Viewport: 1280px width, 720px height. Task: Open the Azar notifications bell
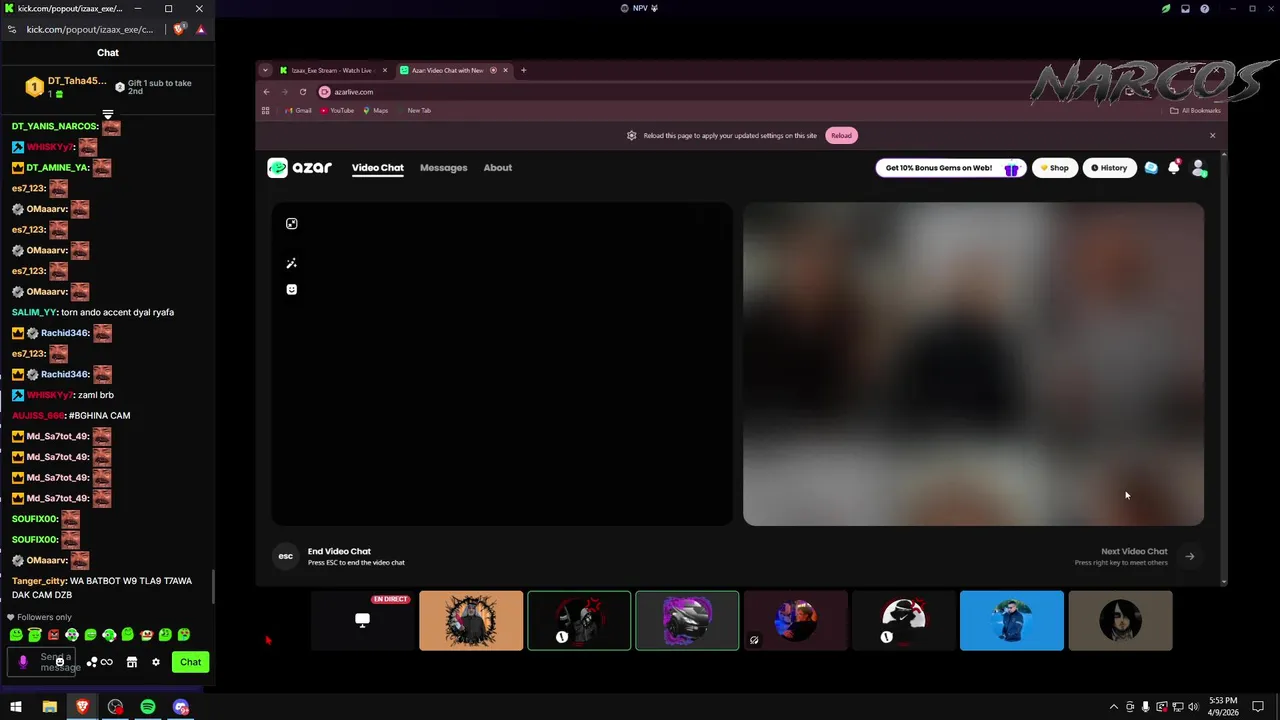point(1174,168)
